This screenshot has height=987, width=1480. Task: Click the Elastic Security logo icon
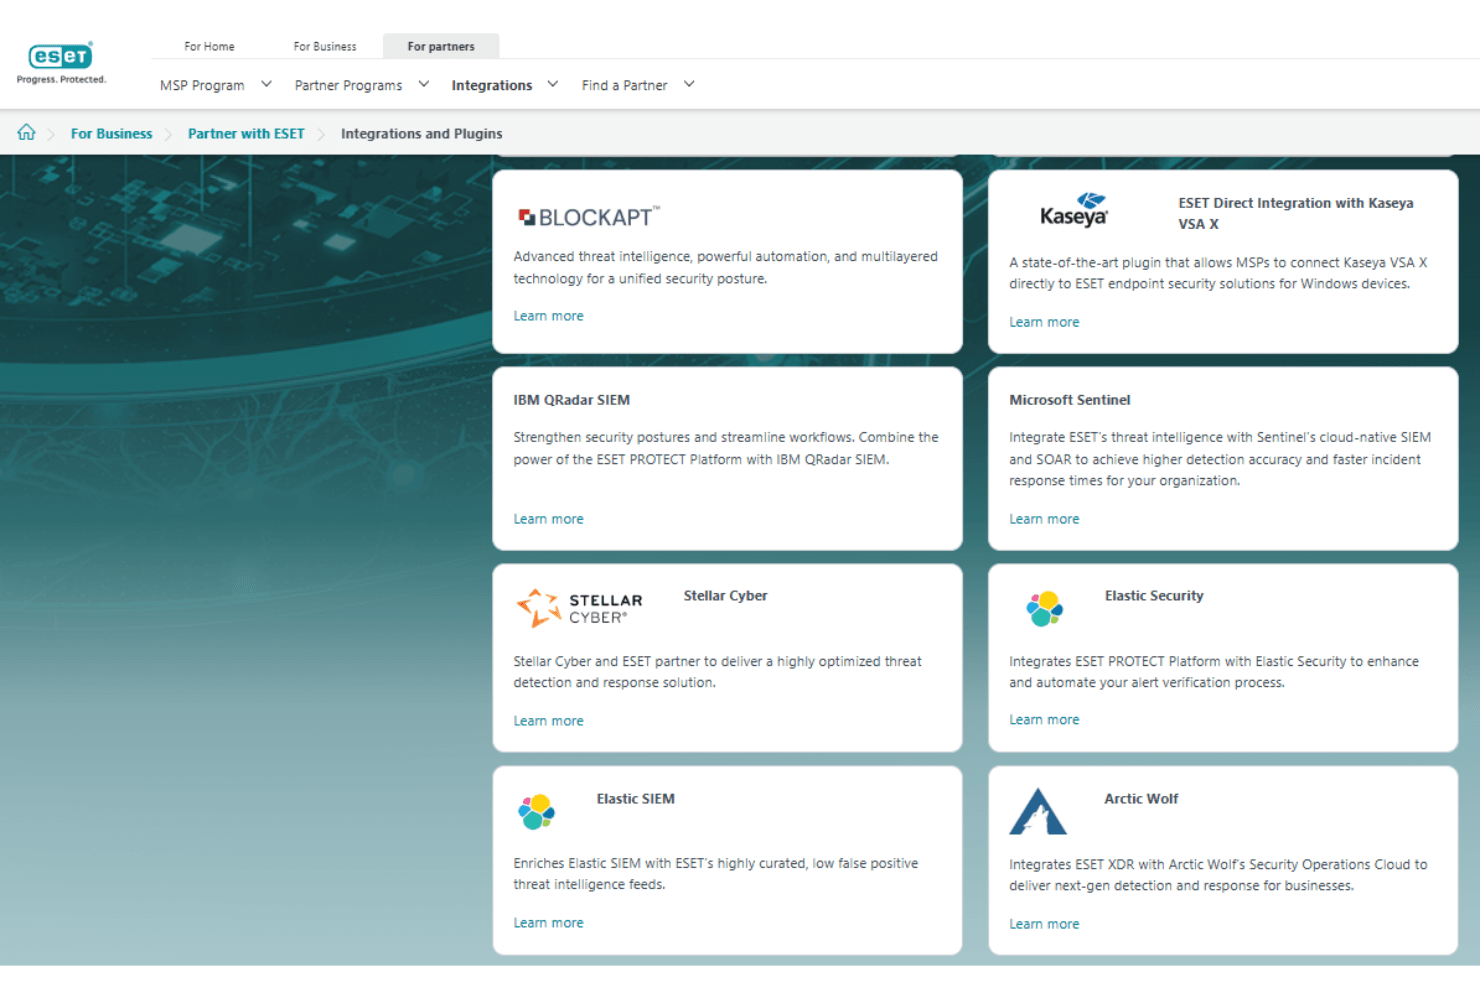1044,608
